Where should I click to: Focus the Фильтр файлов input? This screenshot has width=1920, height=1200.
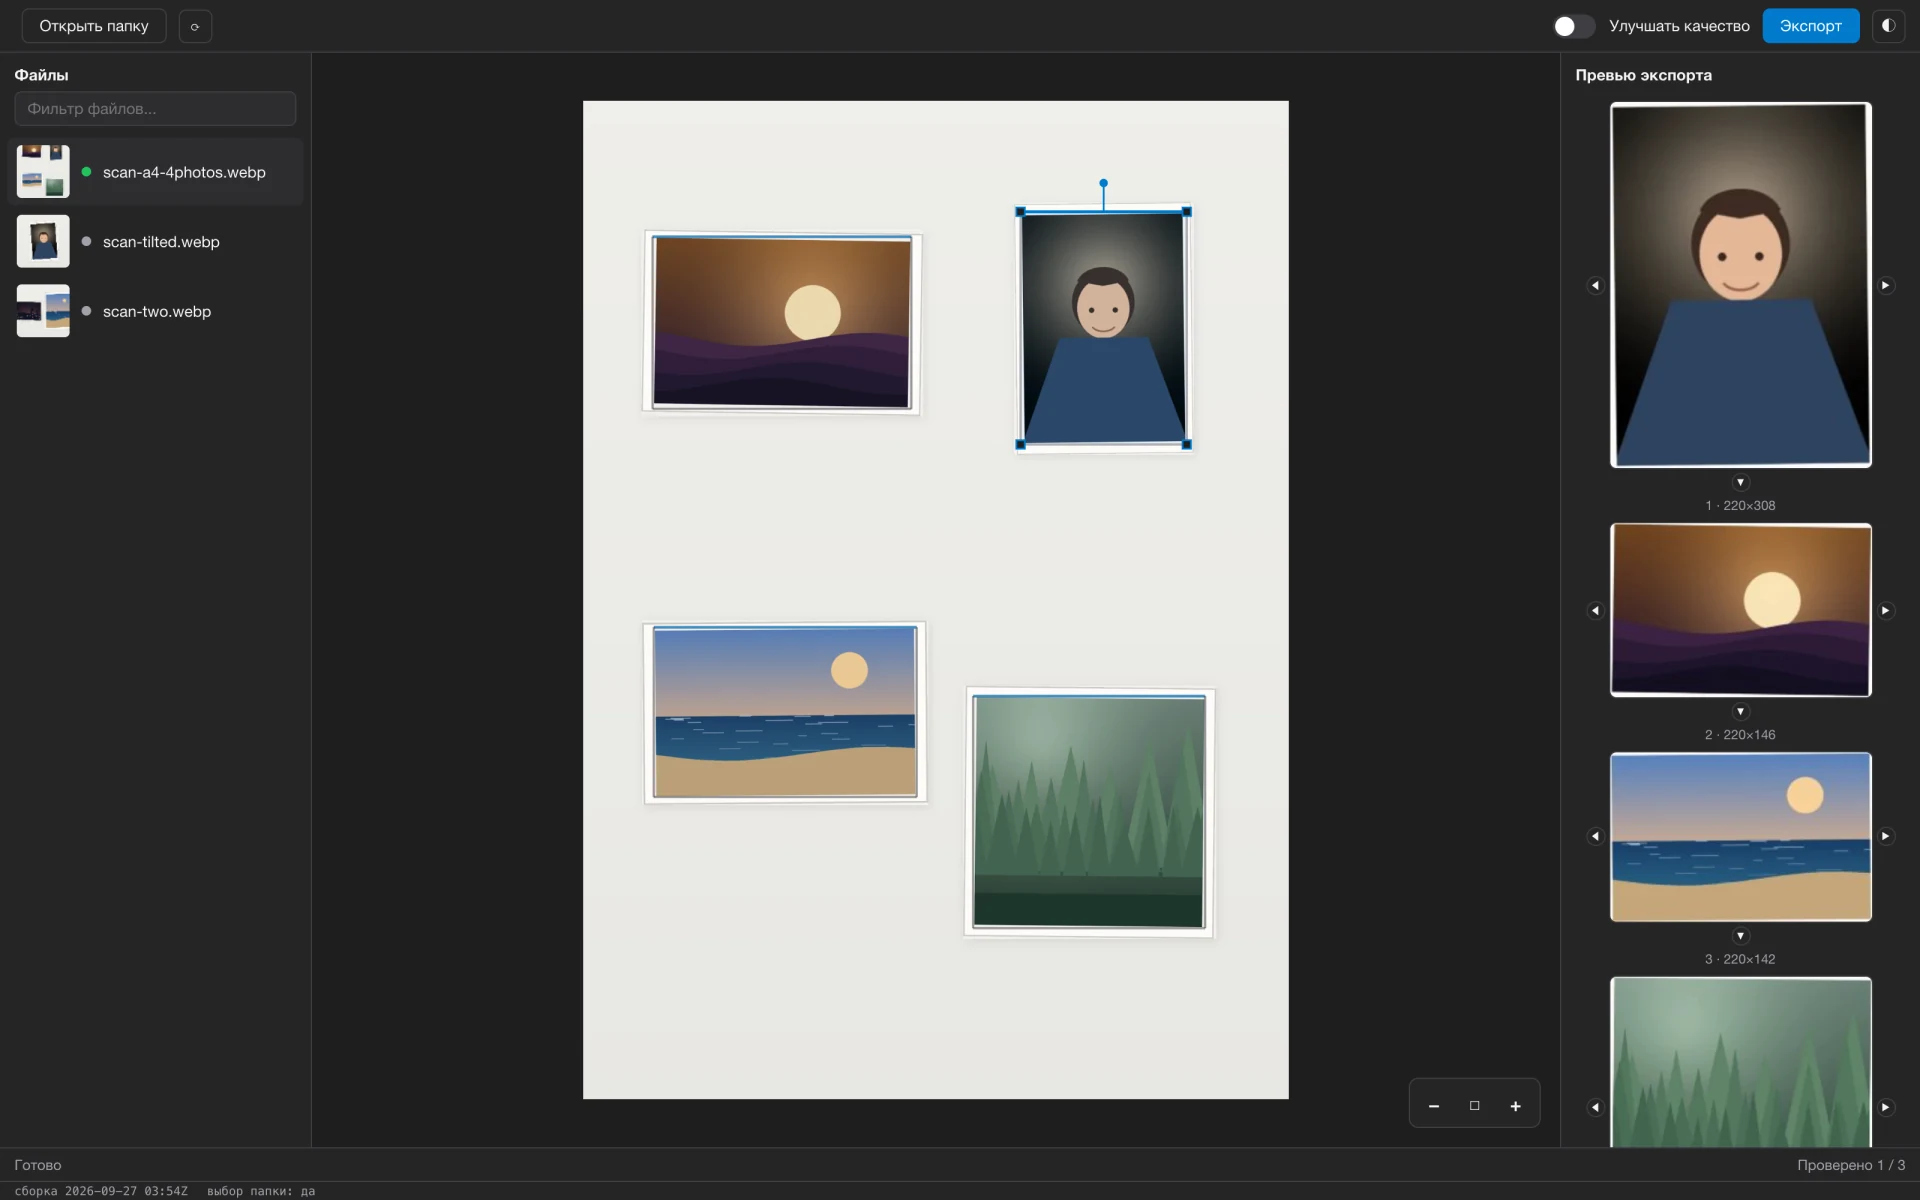(155, 109)
